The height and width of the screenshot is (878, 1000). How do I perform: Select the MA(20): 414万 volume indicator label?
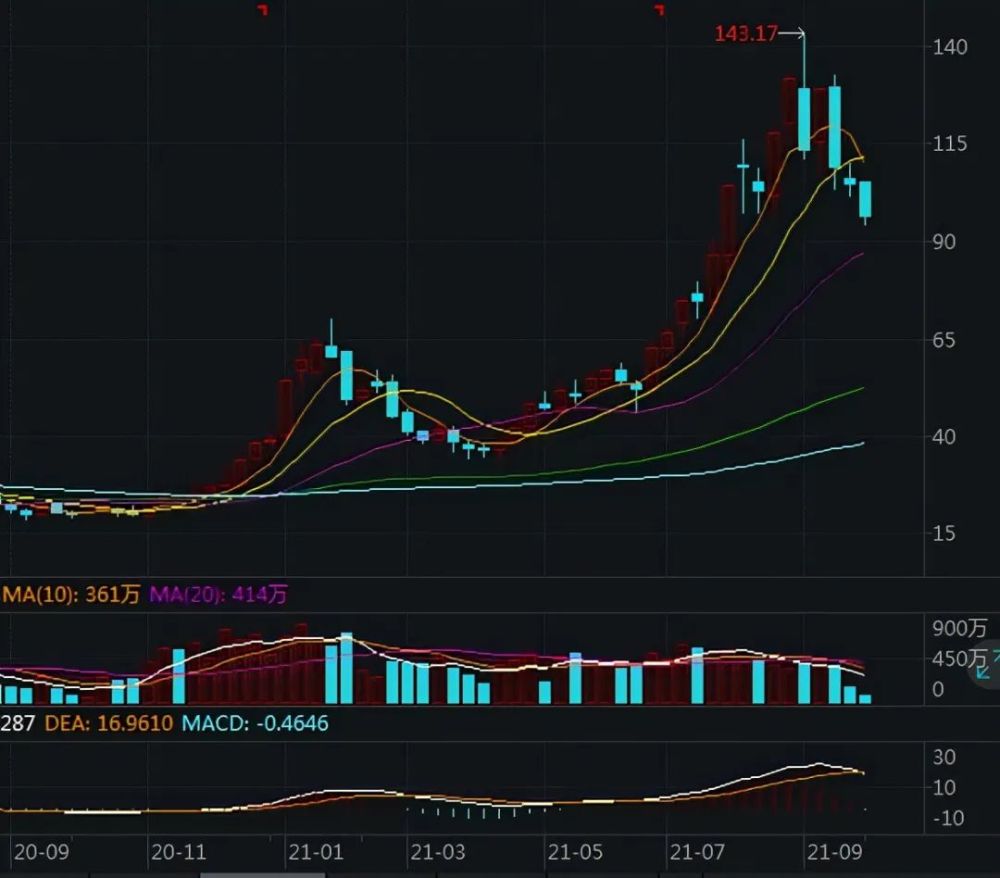coord(219,595)
